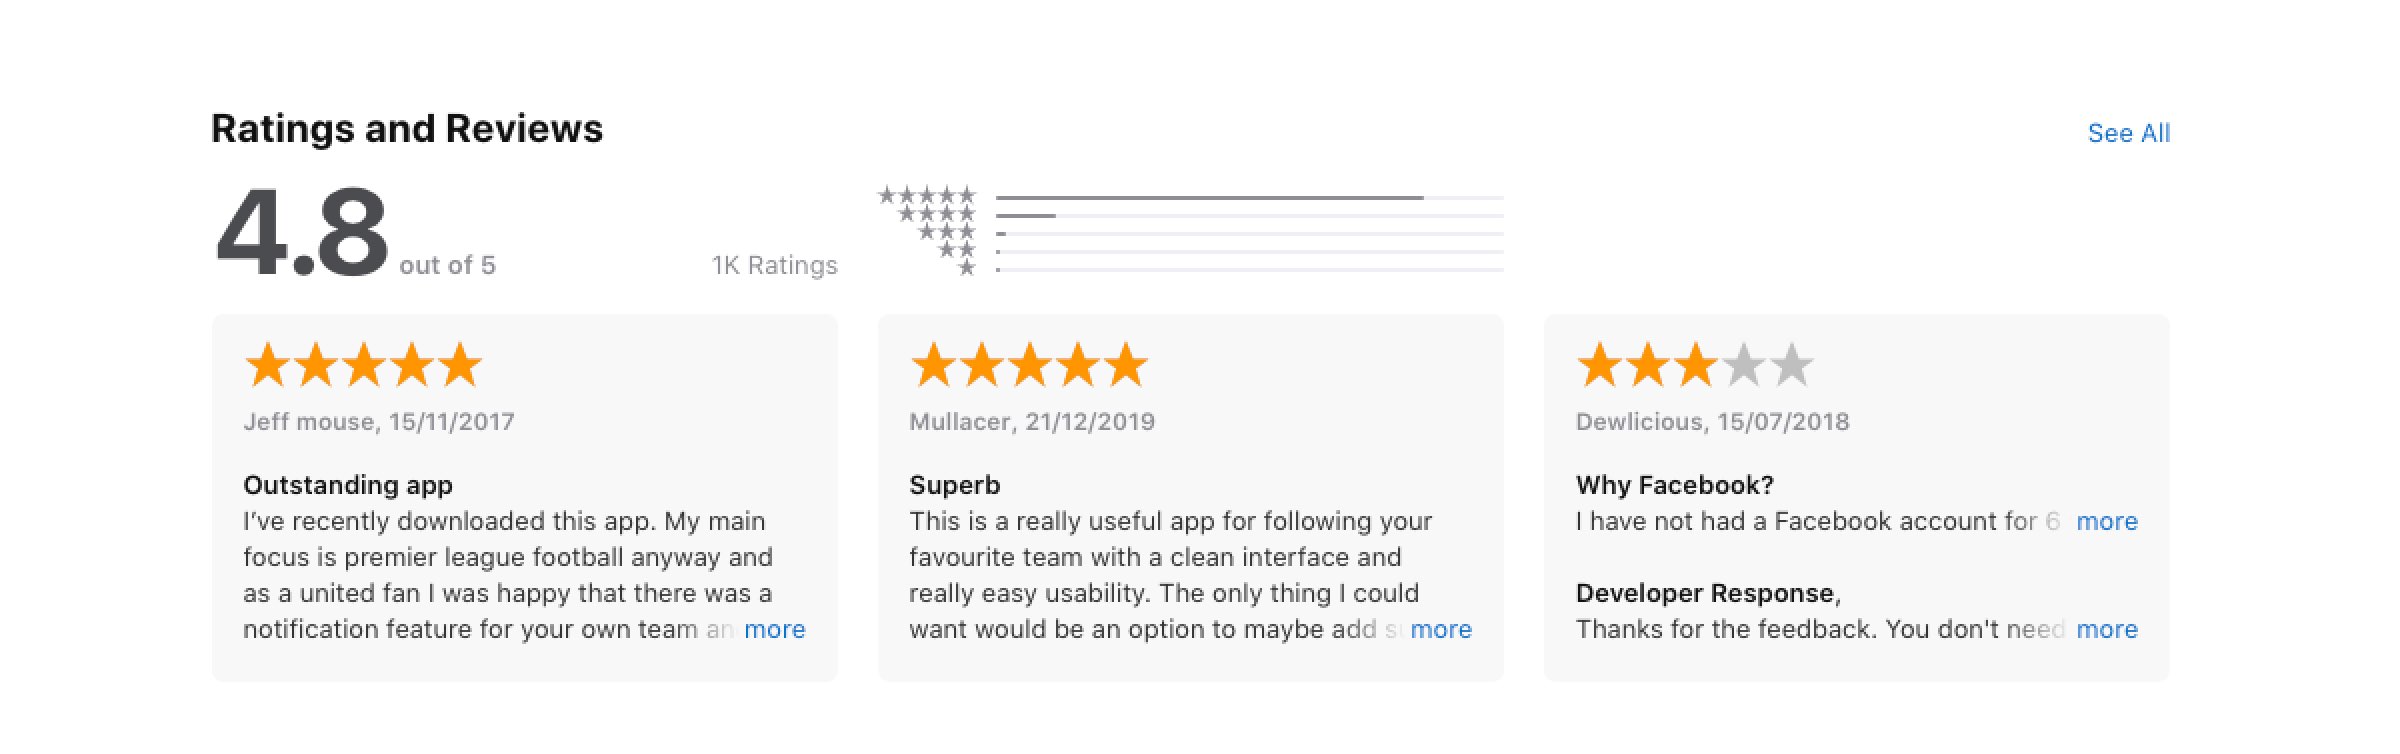Click the orange stars on Mullacer review
The height and width of the screenshot is (754, 2400).
1029,365
